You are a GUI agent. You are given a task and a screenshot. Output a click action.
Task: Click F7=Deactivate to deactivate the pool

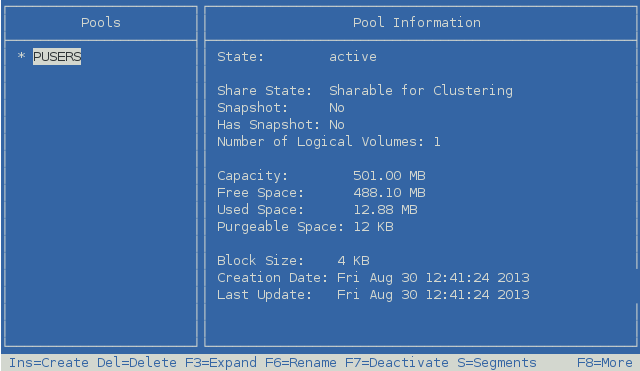397,362
